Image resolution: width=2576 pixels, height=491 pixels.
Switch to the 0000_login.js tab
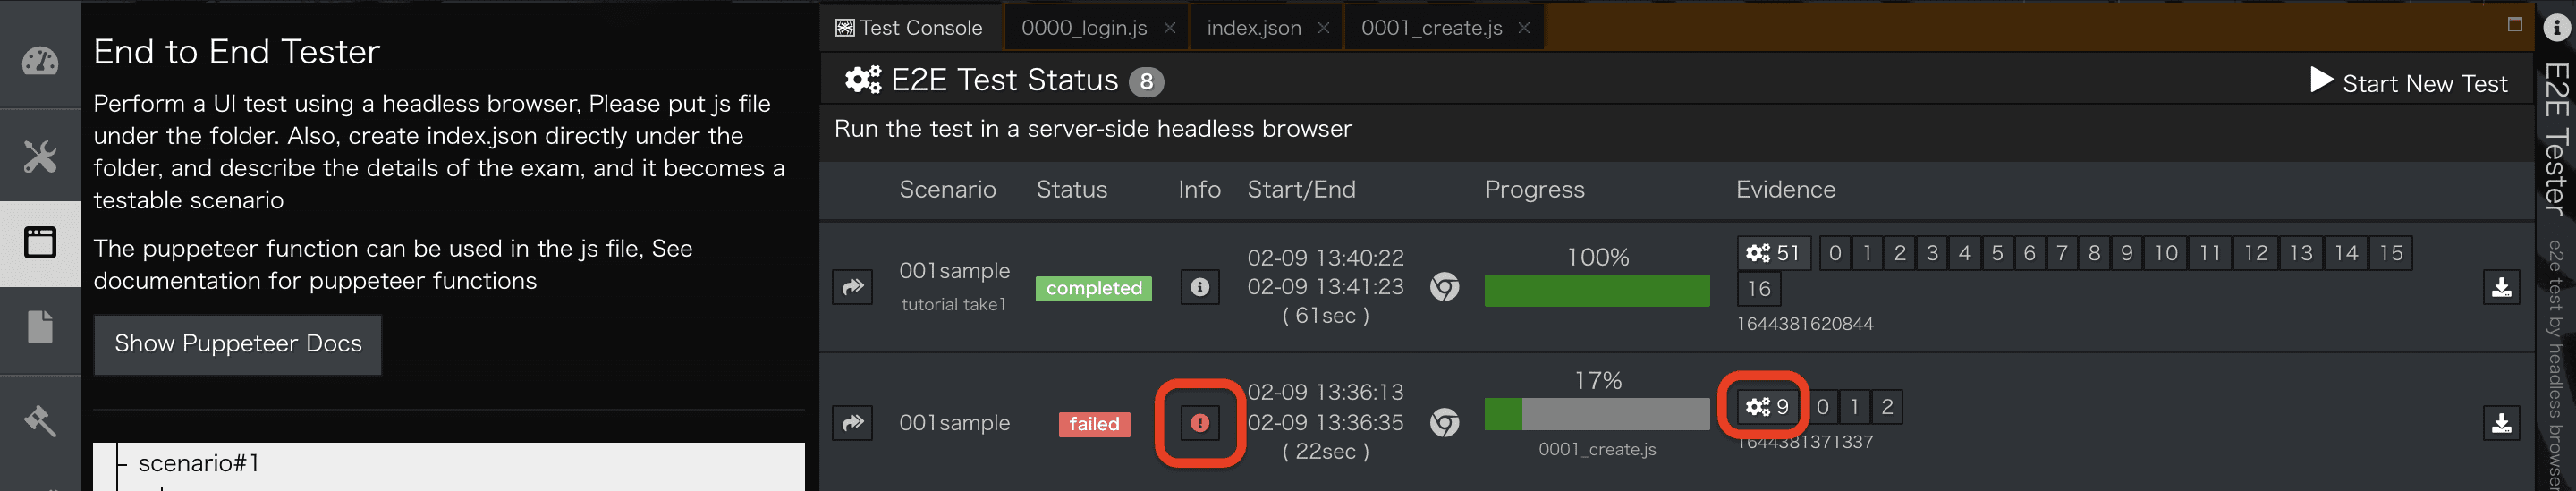1084,28
